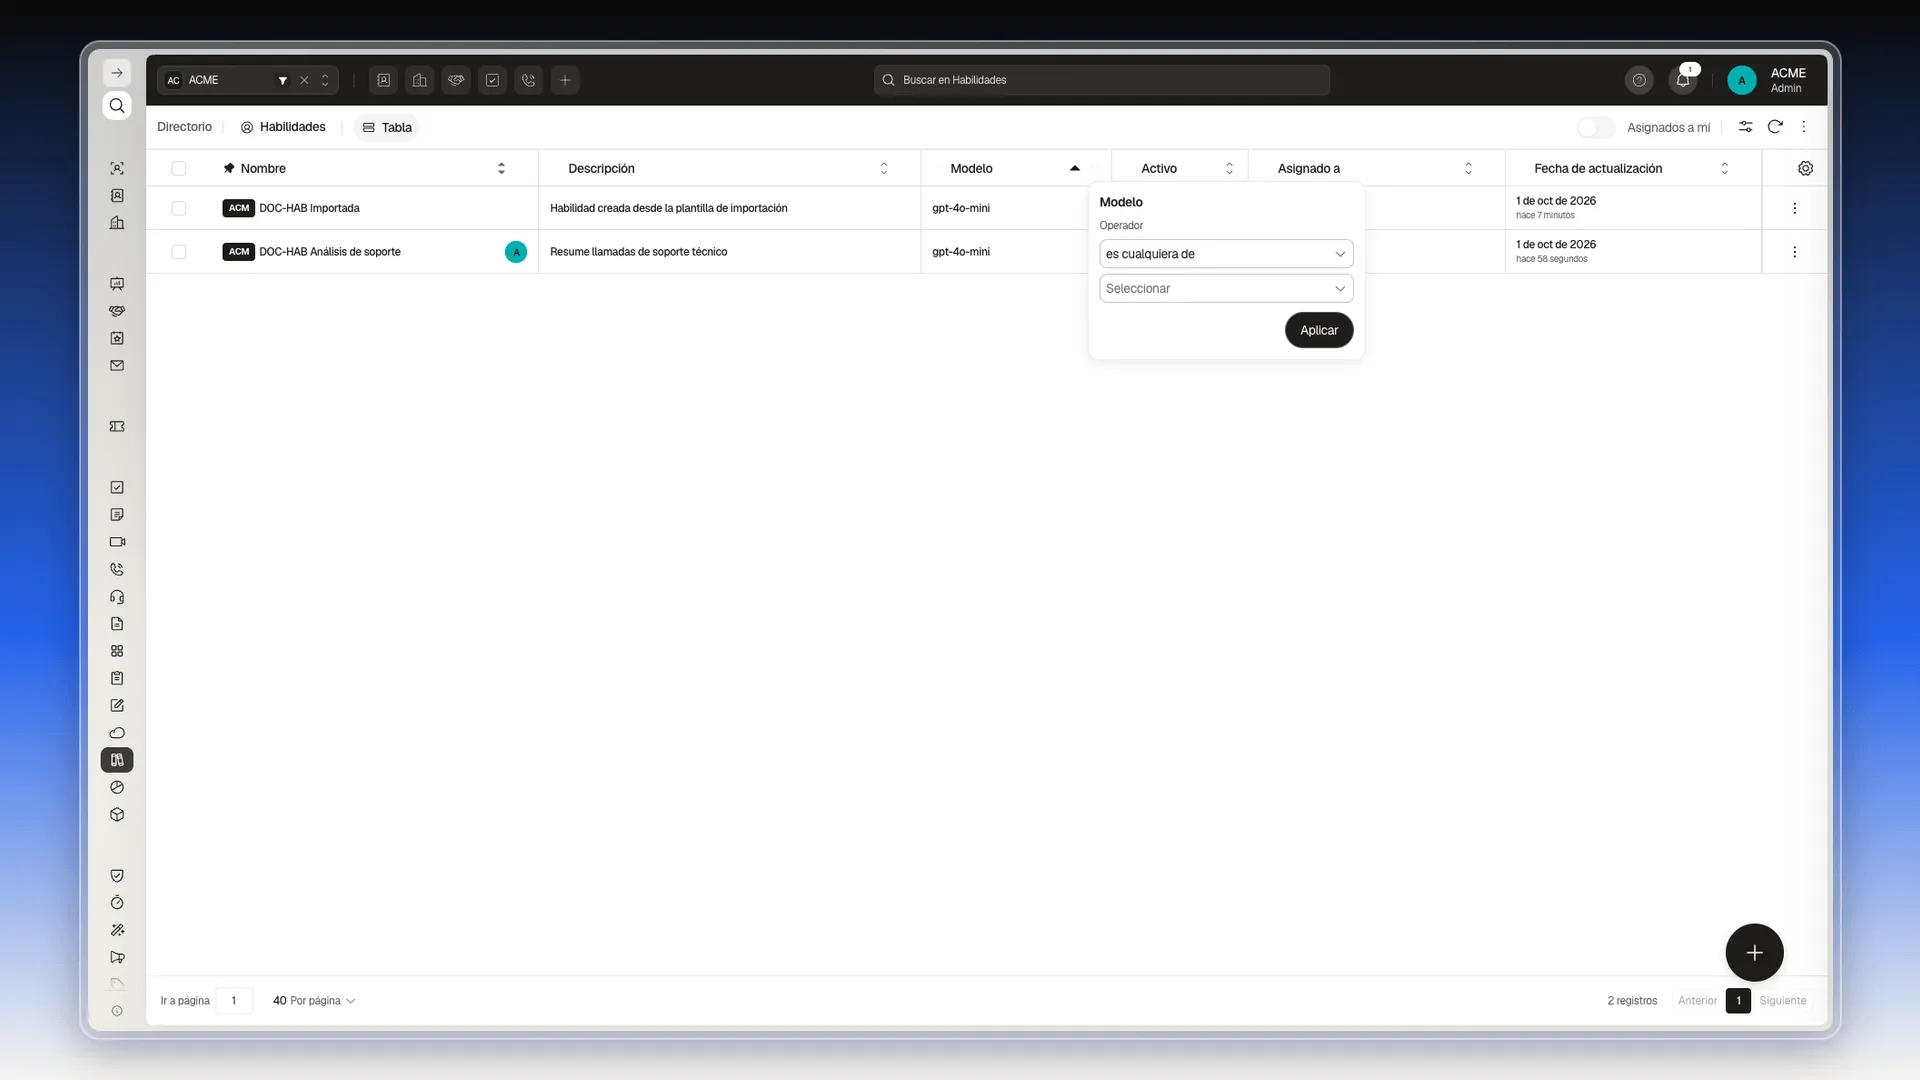Viewport: 1920px width, 1080px height.
Task: Click the refresh table icon
Action: pyautogui.click(x=1775, y=127)
